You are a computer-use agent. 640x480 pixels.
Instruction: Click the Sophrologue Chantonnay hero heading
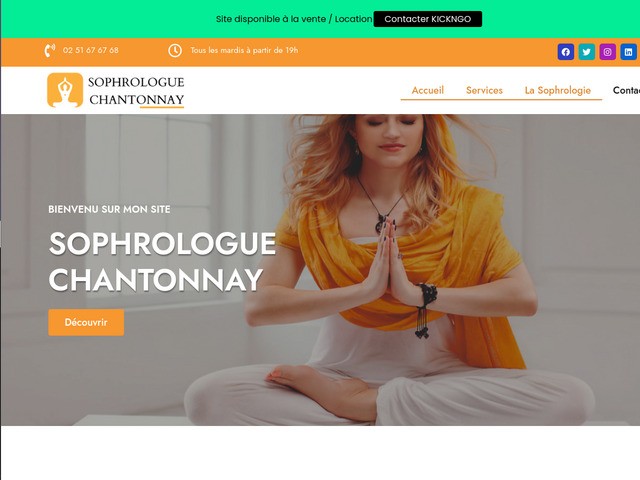pyautogui.click(x=162, y=261)
